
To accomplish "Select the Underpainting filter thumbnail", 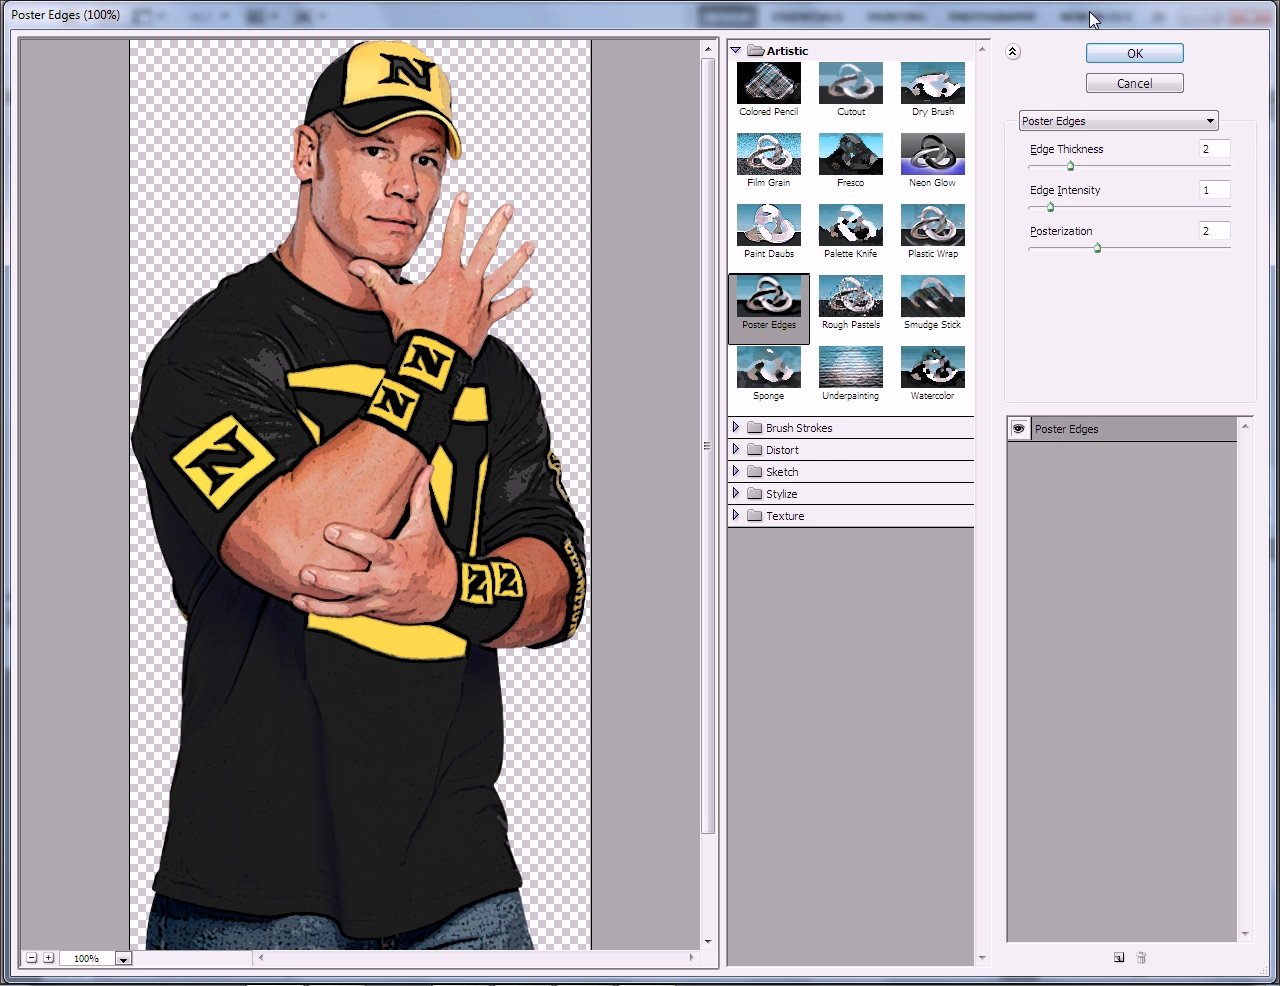I will pyautogui.click(x=850, y=367).
